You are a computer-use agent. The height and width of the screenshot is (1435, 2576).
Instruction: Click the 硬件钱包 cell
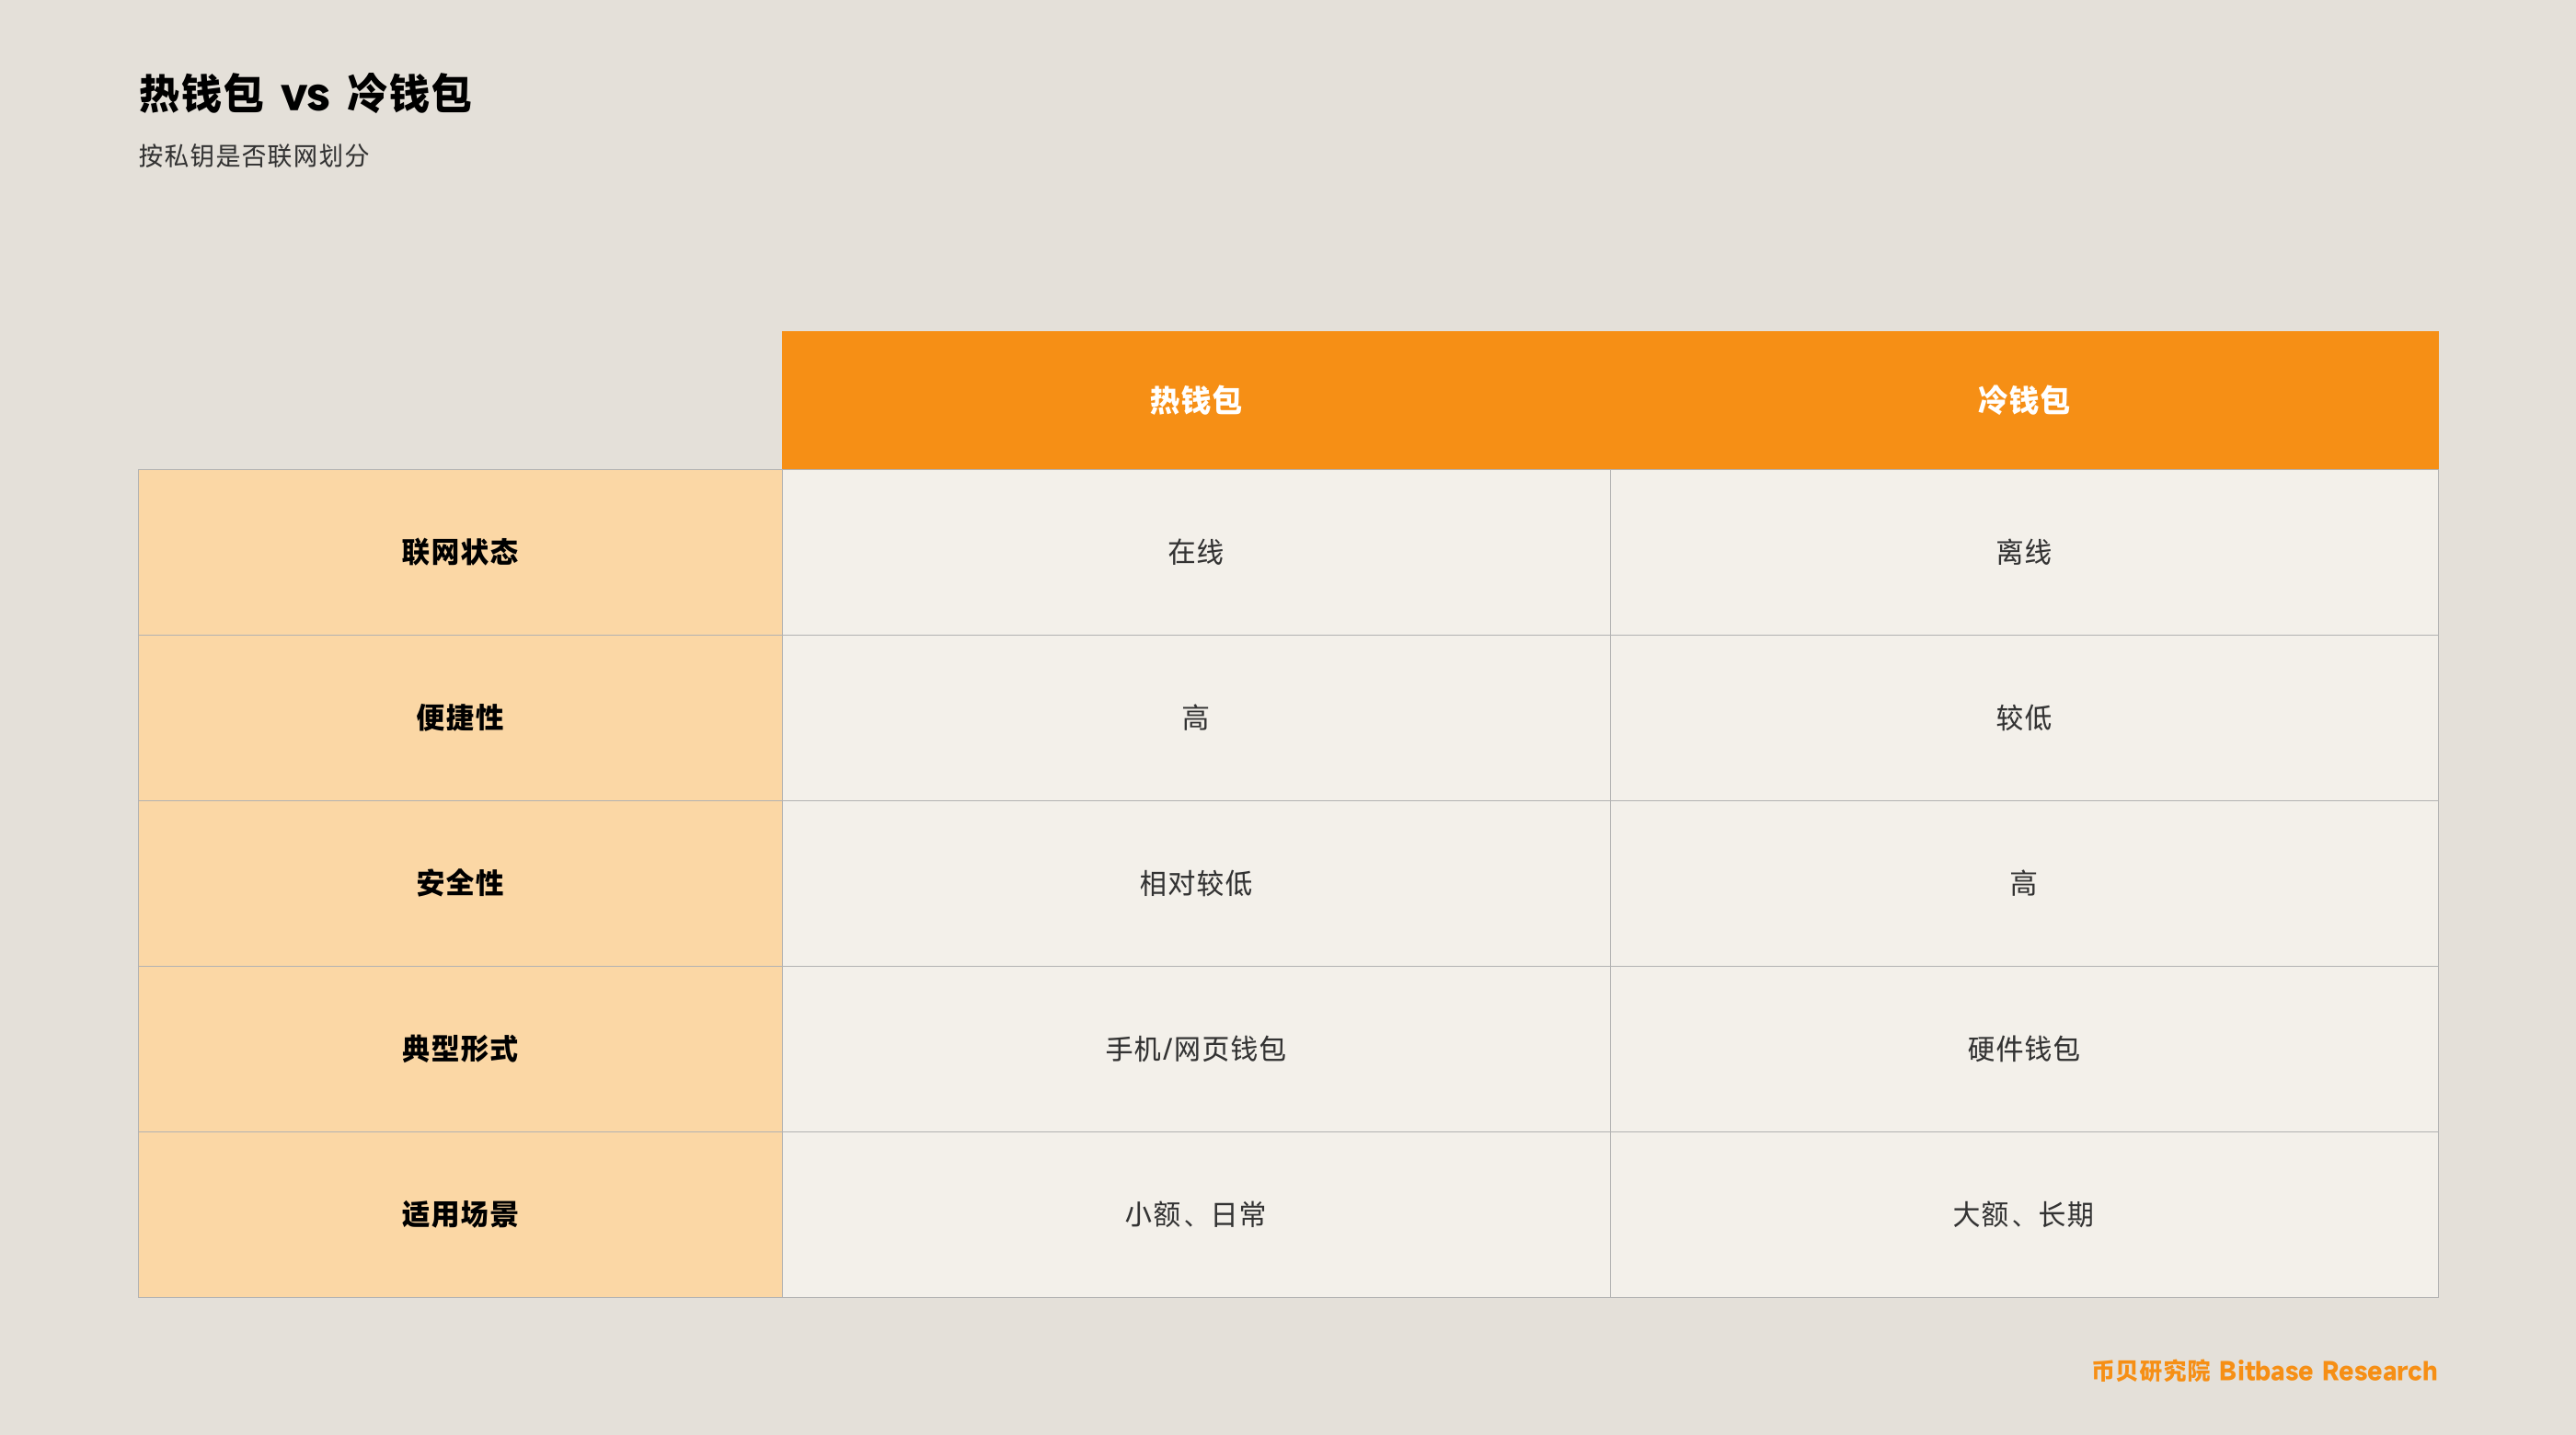[x=2023, y=1049]
